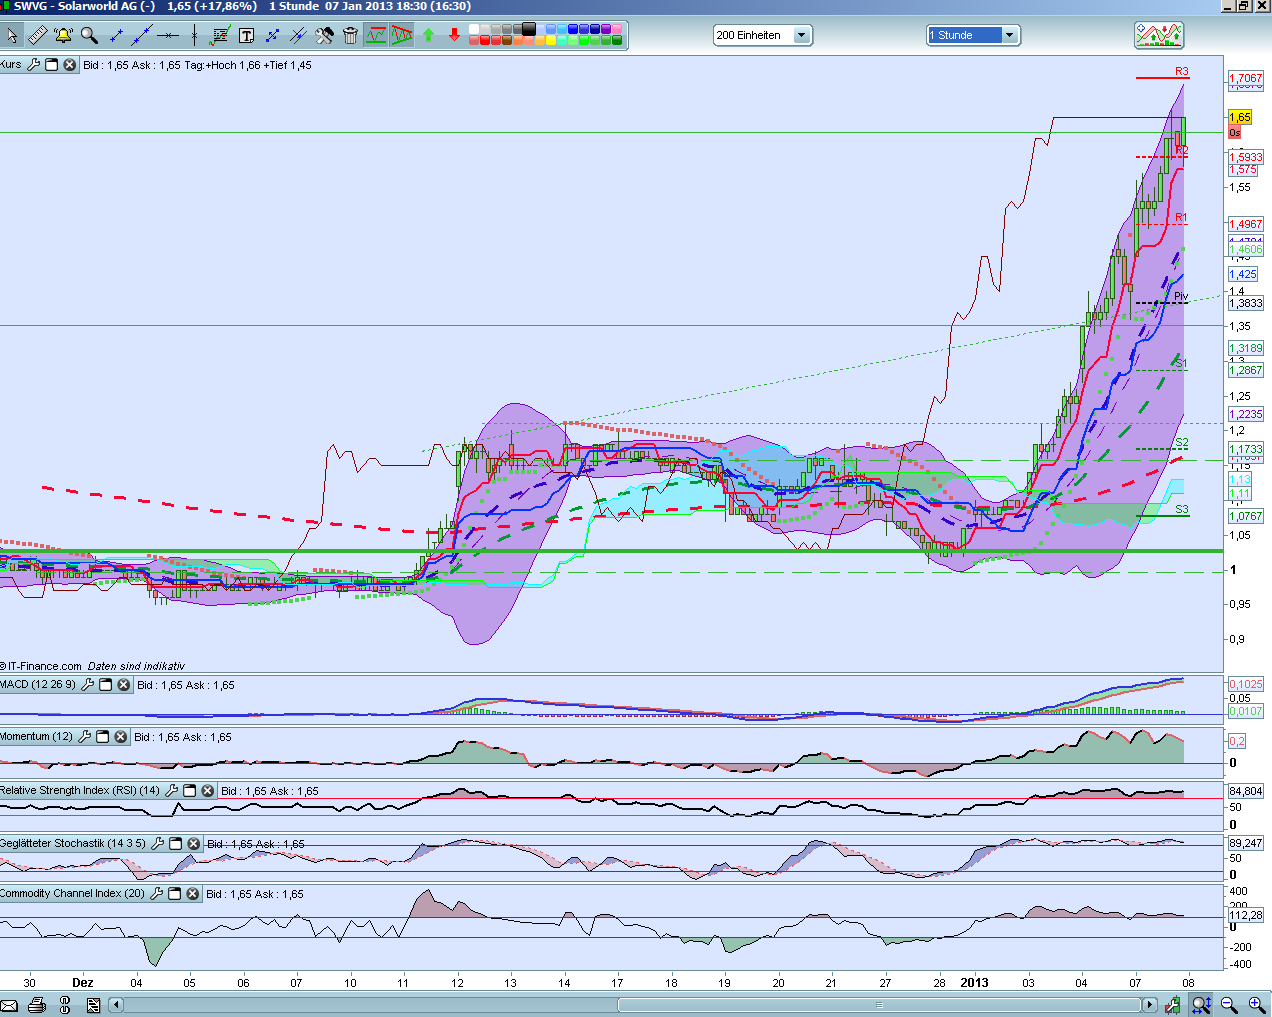Screen dimensions: 1272x1017
Task: Select the magnifier zoom tool
Action: point(89,35)
